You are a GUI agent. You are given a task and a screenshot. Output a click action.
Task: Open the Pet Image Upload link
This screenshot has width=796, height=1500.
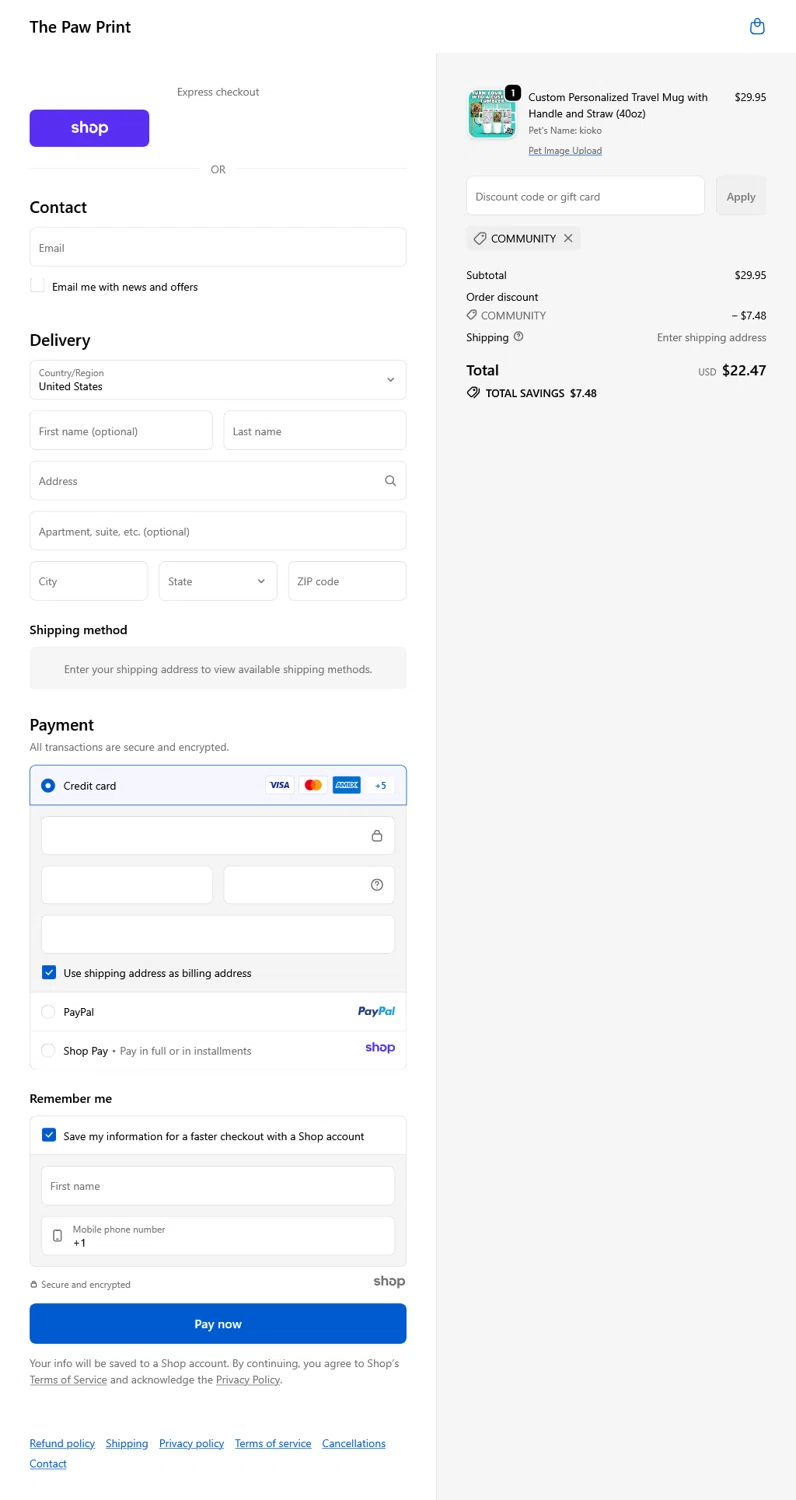pos(565,151)
